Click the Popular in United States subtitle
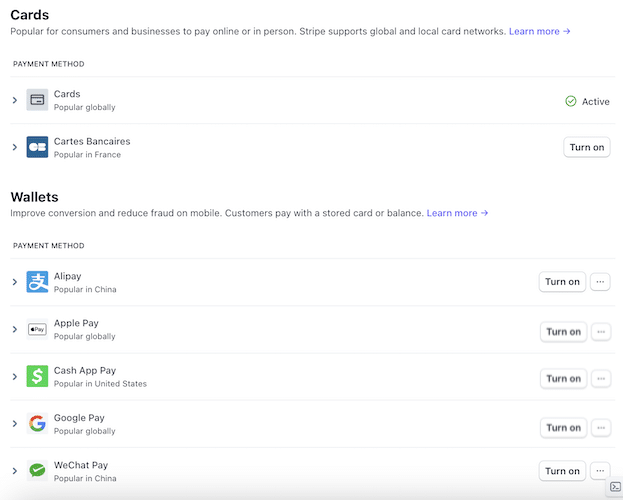 coord(101,384)
